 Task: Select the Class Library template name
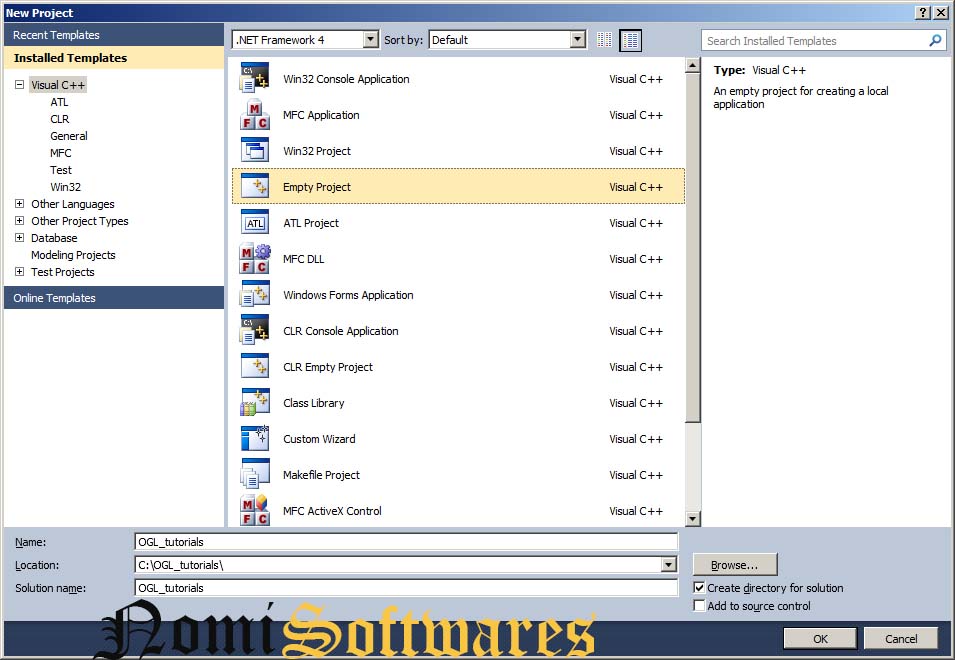tap(314, 403)
